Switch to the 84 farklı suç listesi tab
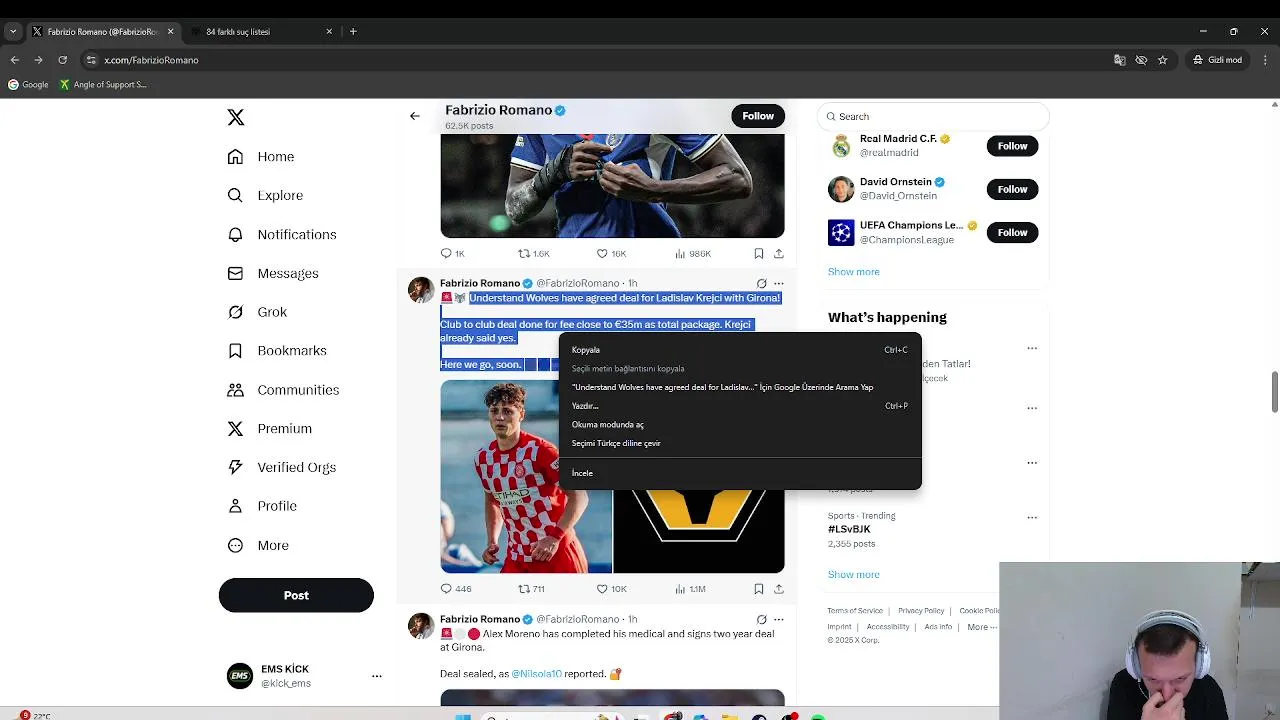Screen dimensions: 1280x720 tap(260, 31)
